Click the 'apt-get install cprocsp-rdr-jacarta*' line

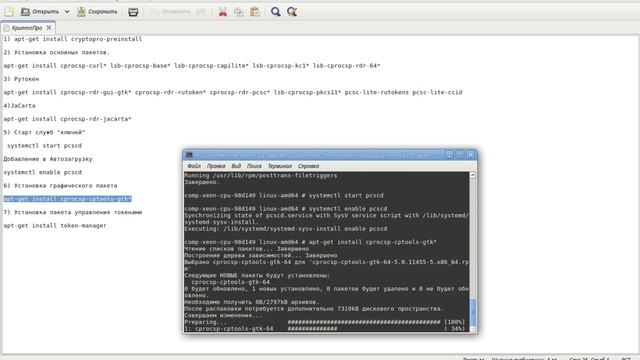click(67, 119)
